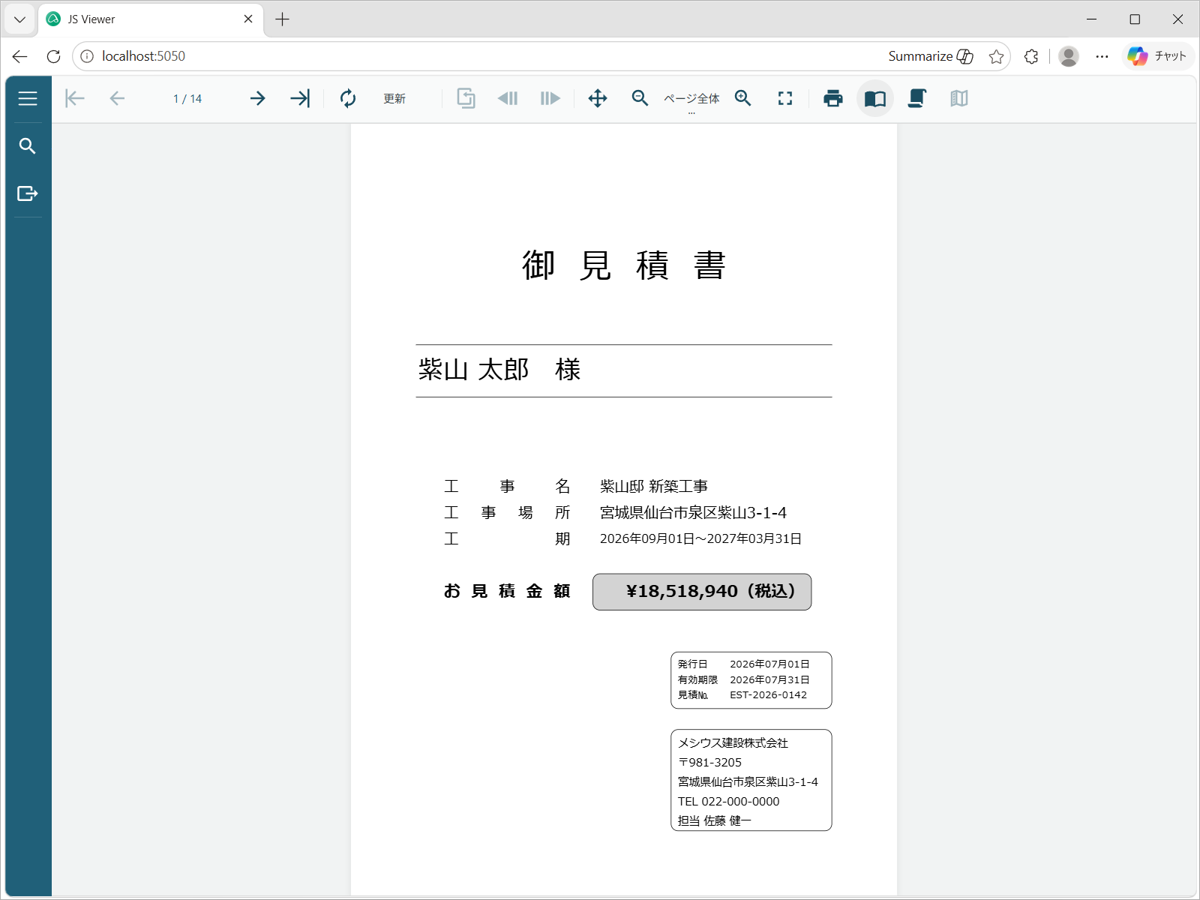Select single page view mode
Viewport: 1200px width, 900px height.
click(875, 98)
